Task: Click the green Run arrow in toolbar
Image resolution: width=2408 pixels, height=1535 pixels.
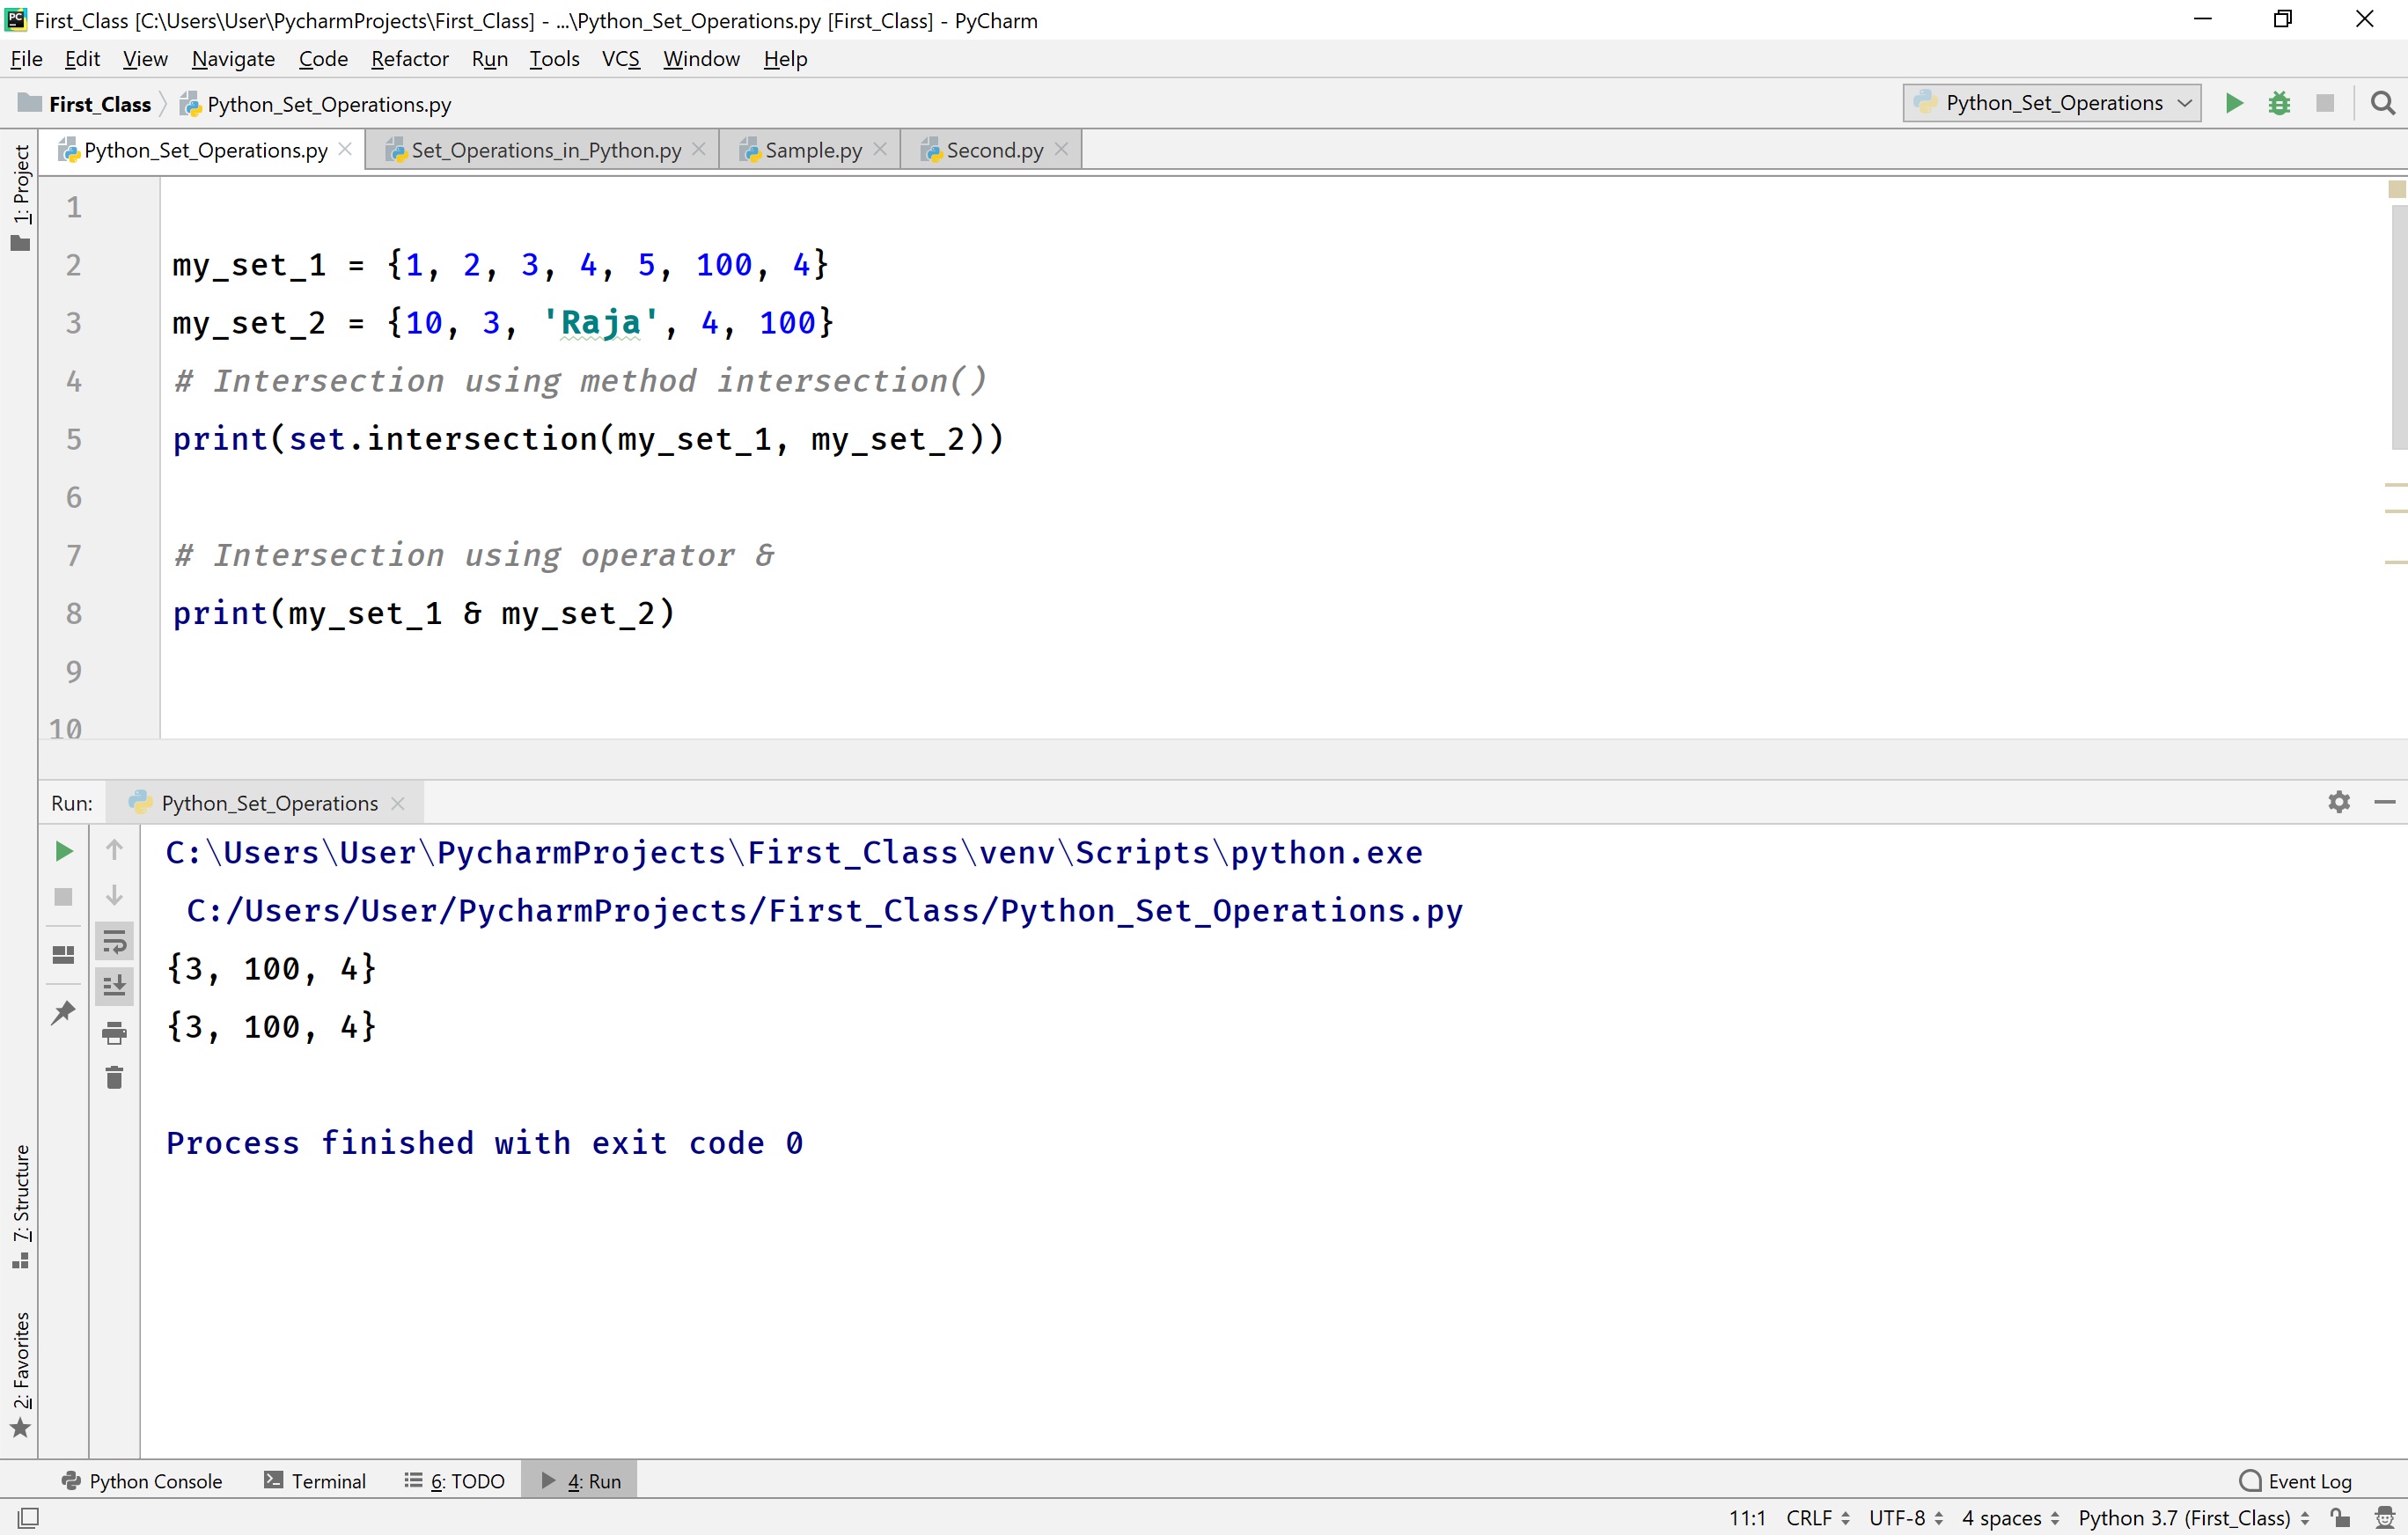Action: click(2234, 103)
